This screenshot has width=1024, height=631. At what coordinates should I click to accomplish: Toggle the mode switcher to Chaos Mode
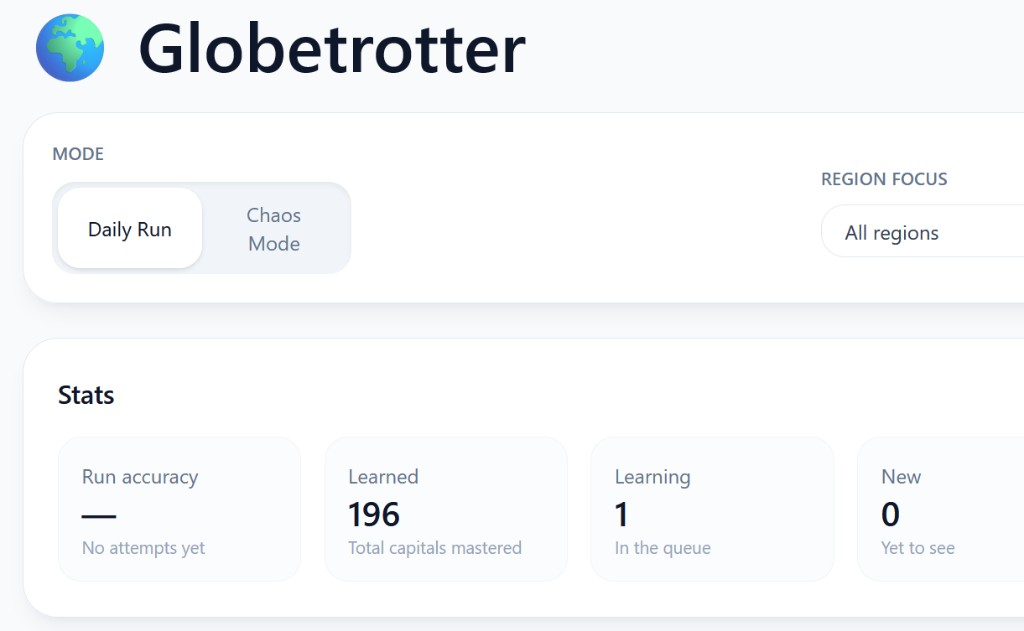coord(274,229)
